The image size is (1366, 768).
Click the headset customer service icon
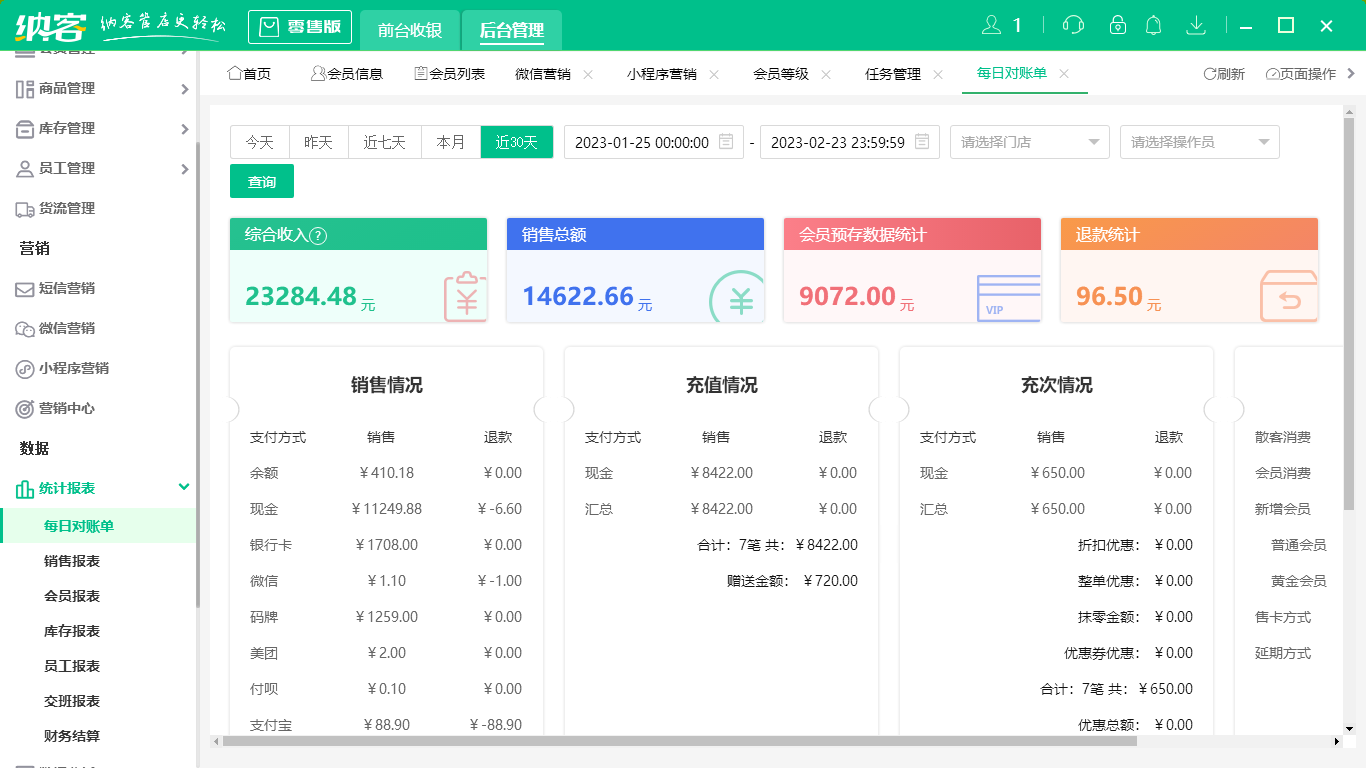(1072, 25)
